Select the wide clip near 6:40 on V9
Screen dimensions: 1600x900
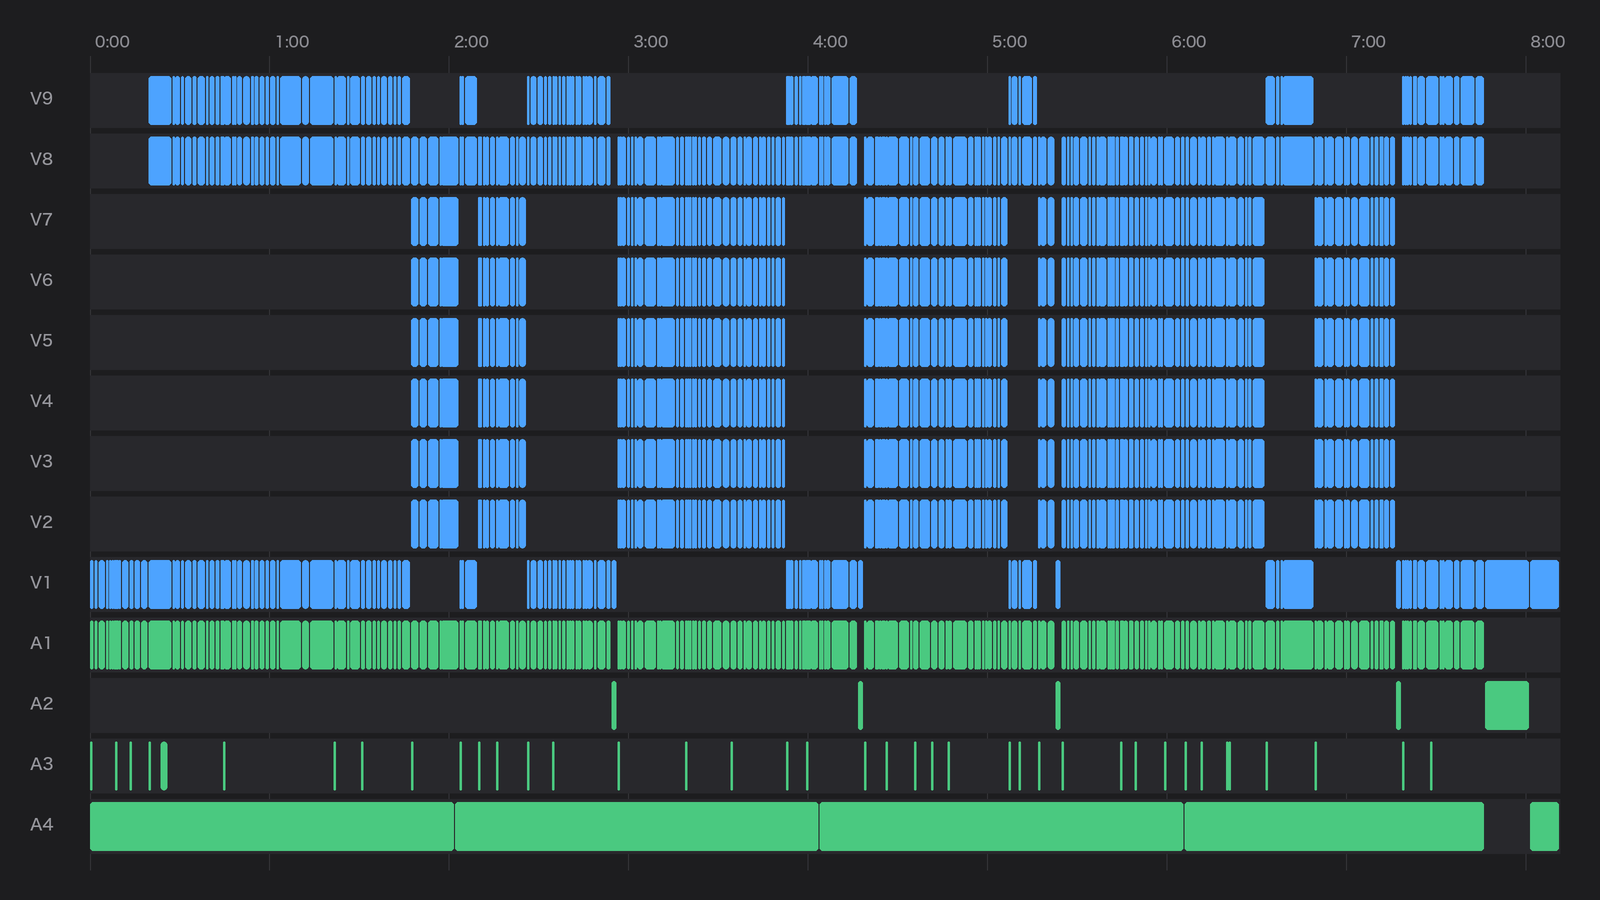(1297, 100)
